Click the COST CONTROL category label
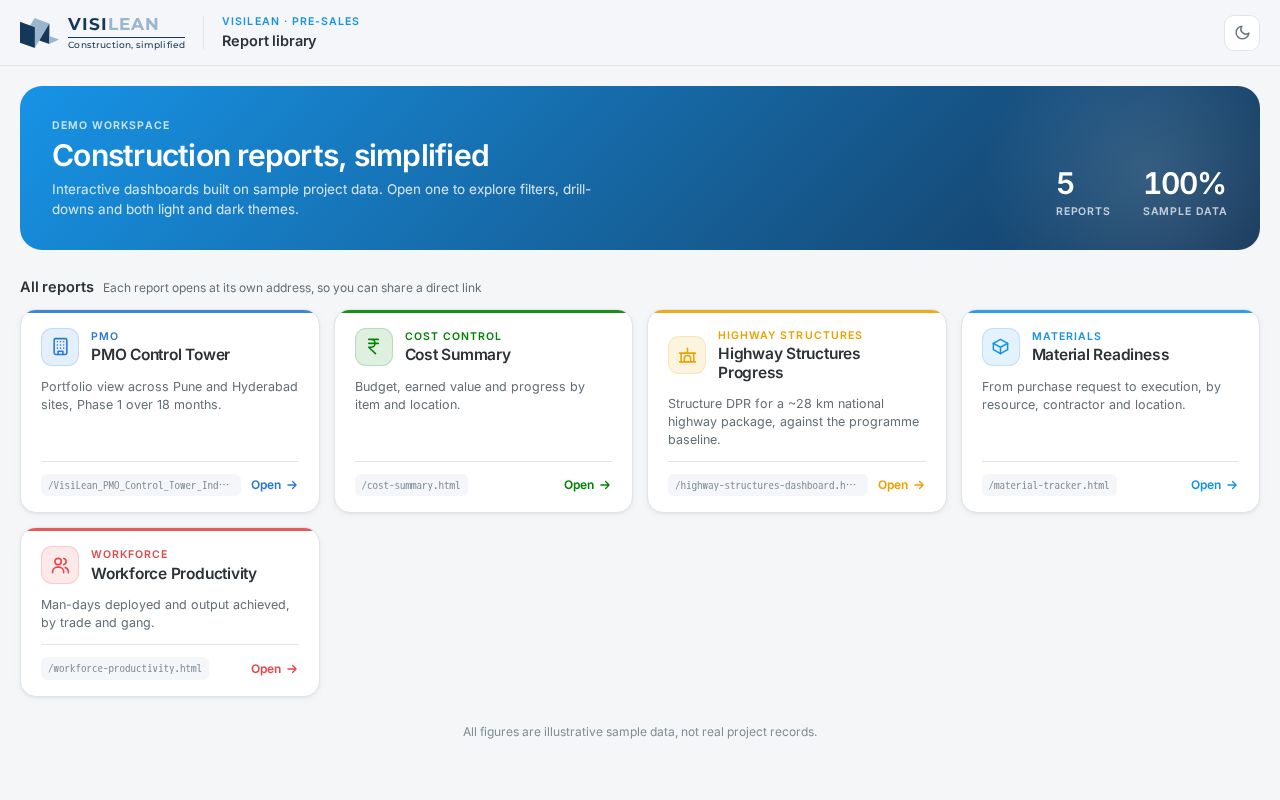The width and height of the screenshot is (1280, 800). [453, 336]
